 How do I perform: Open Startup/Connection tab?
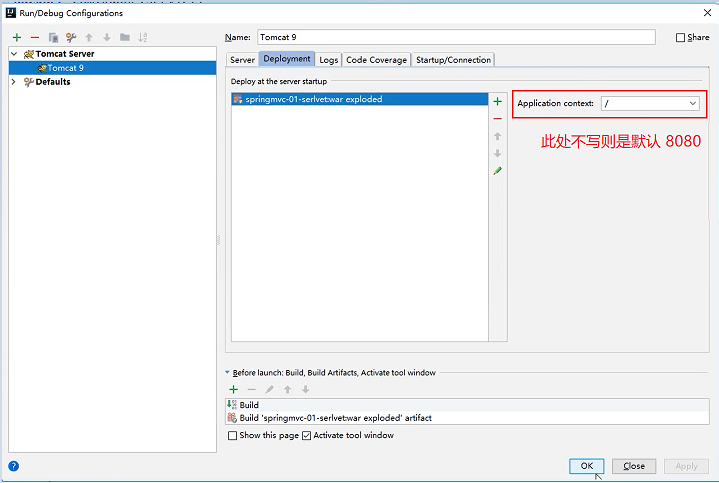click(453, 60)
